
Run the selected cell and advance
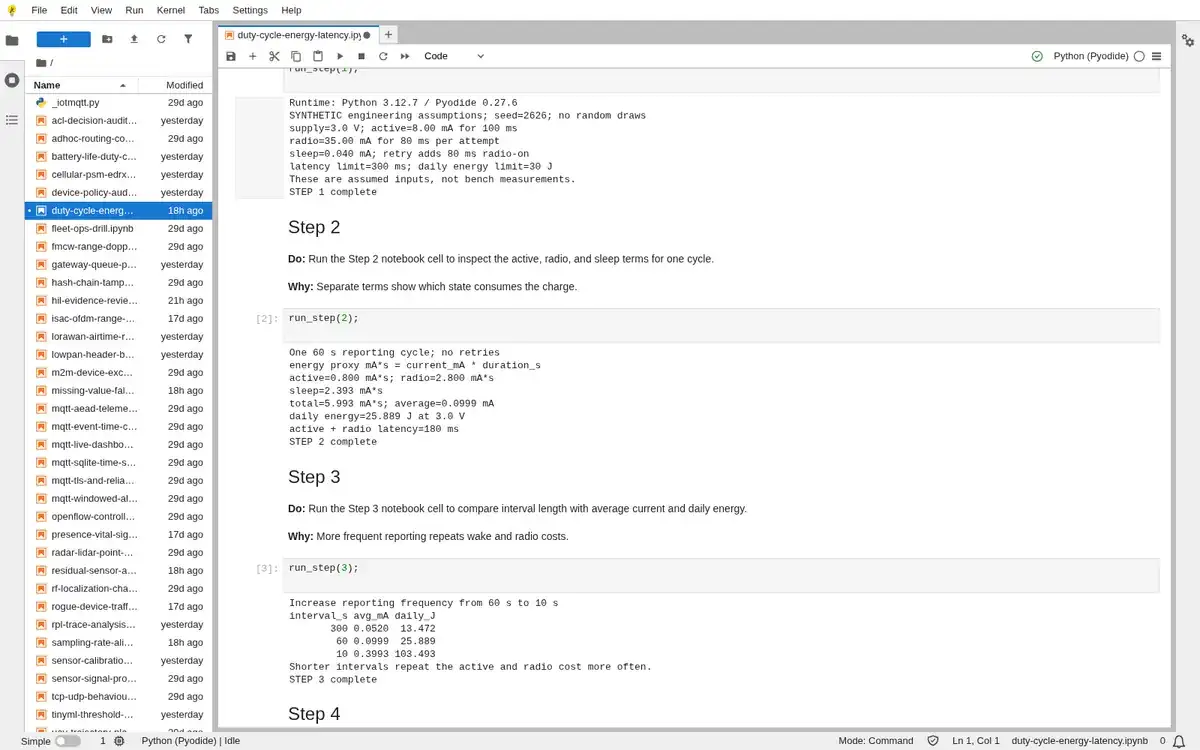point(340,56)
